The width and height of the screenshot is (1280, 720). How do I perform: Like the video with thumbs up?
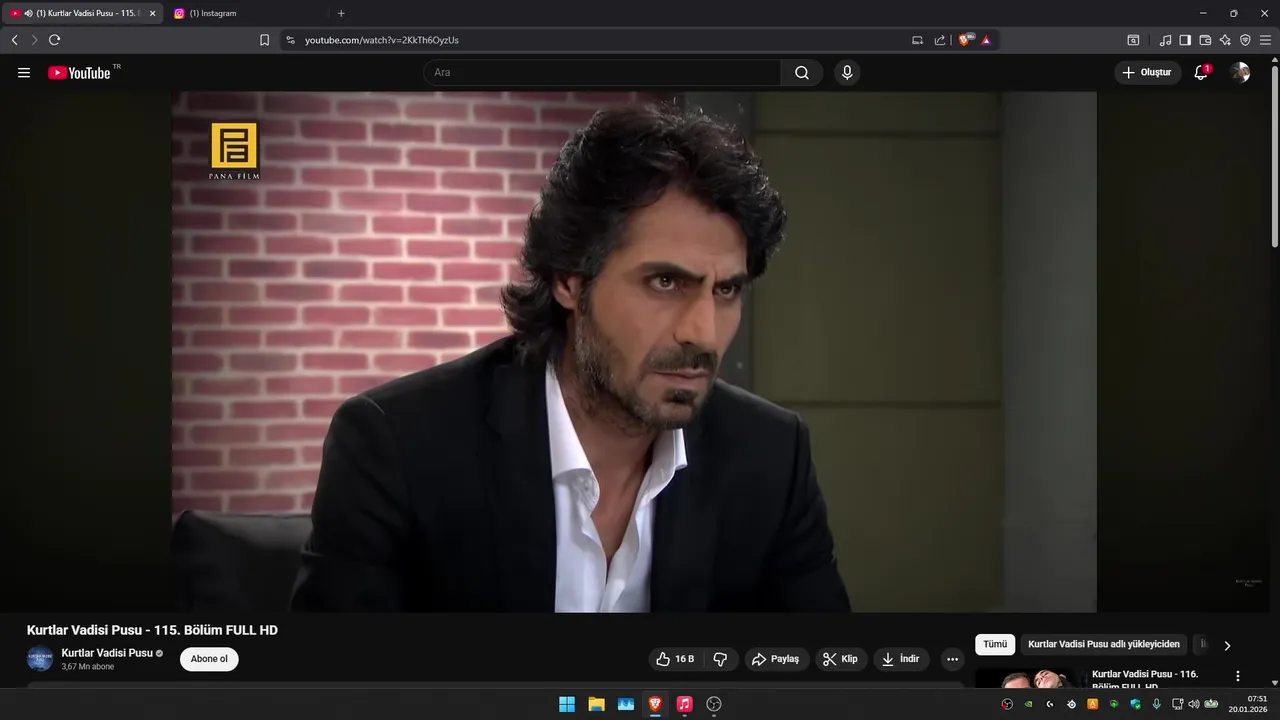pyautogui.click(x=675, y=659)
